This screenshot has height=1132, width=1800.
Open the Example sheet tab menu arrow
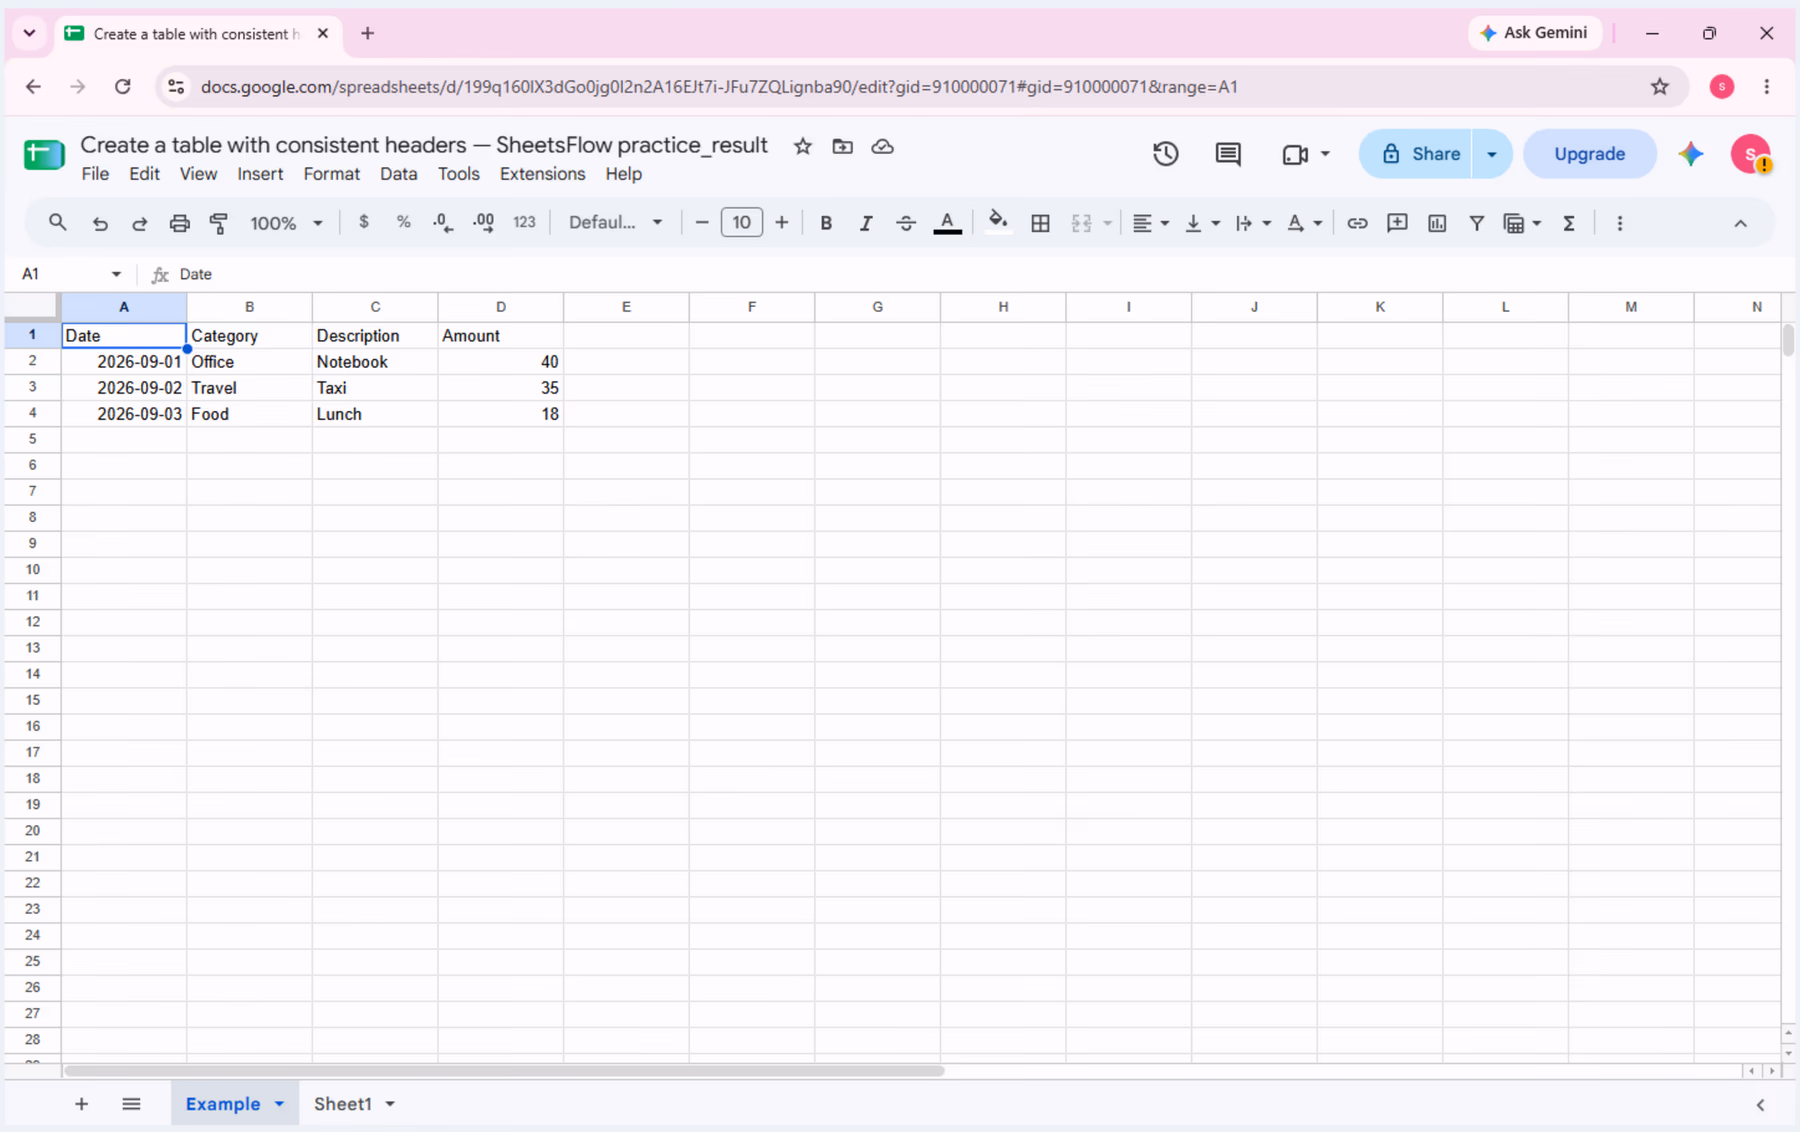[x=279, y=1104]
